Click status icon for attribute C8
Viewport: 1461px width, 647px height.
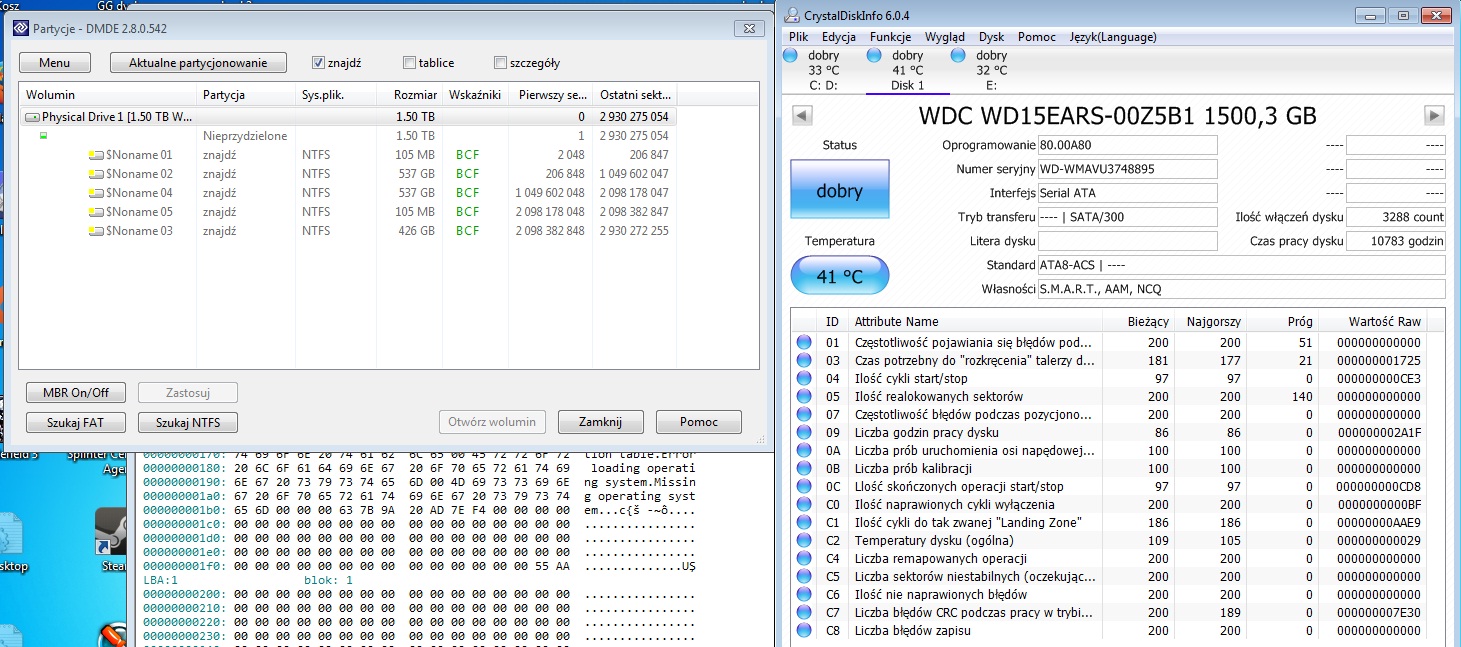click(x=804, y=630)
